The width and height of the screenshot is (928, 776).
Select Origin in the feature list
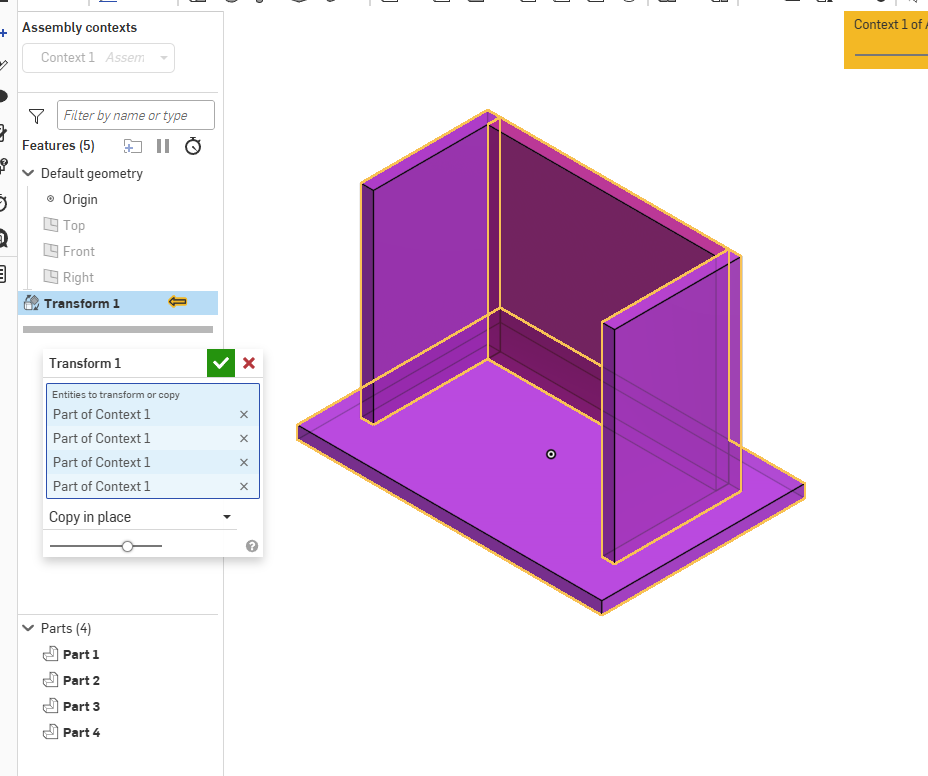(80, 199)
